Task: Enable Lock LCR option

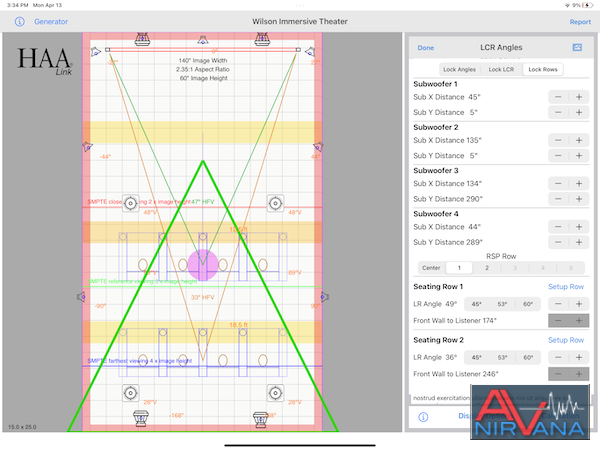Action: pos(501,70)
